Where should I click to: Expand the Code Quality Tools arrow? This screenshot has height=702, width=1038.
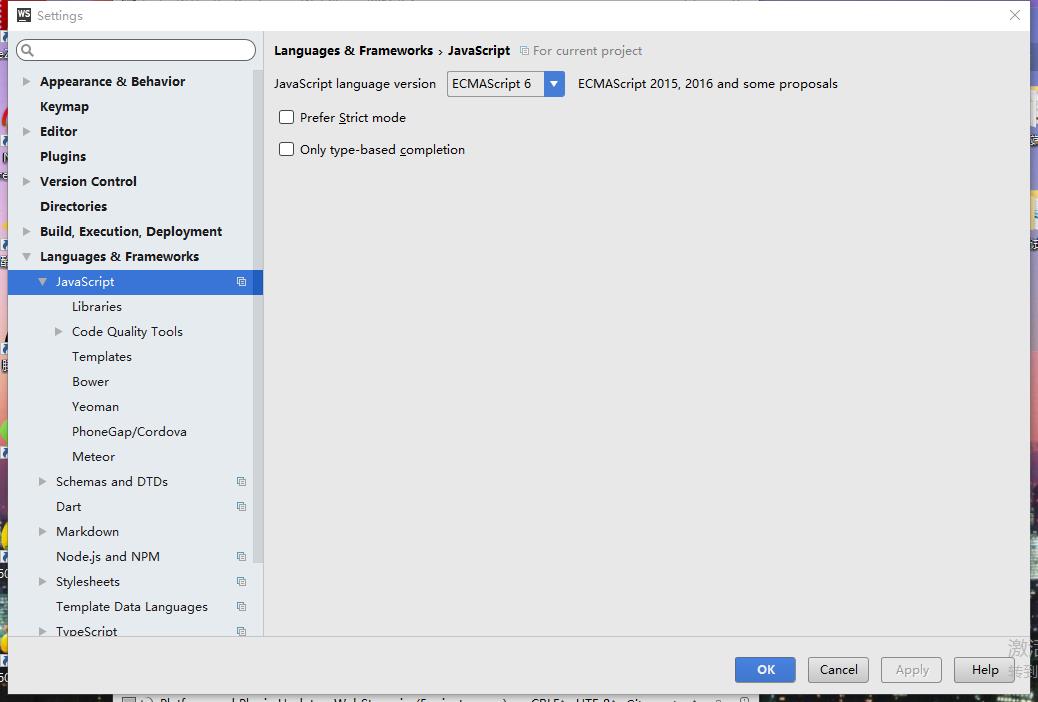click(x=58, y=331)
